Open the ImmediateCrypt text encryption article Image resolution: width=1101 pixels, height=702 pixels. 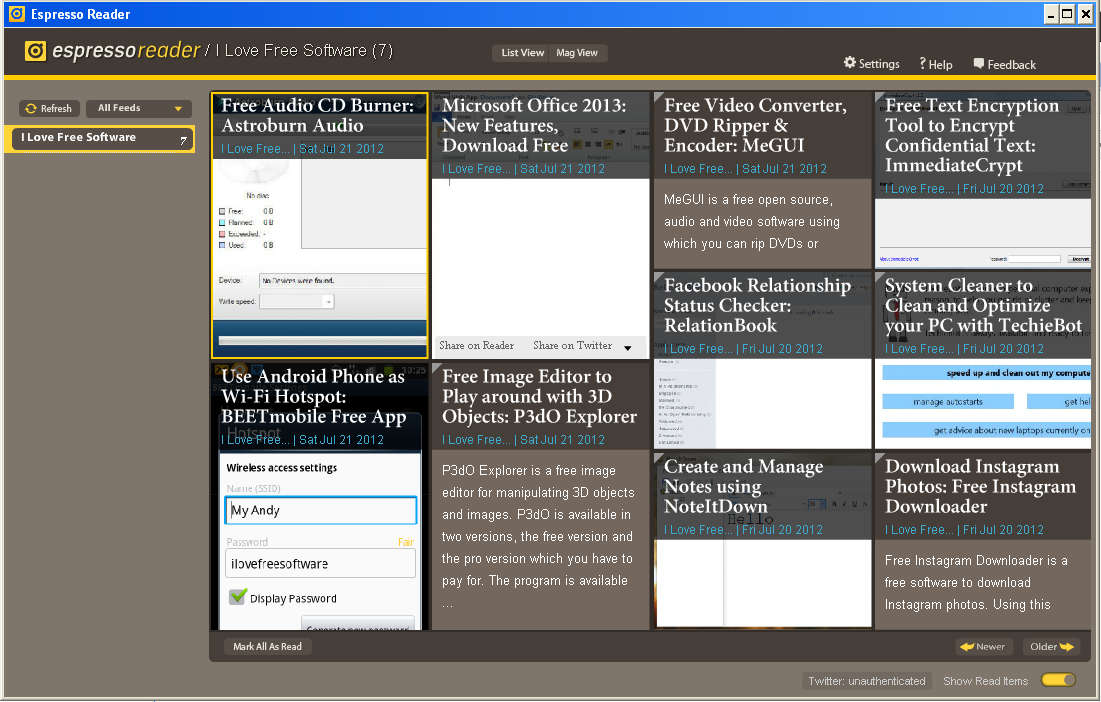click(982, 180)
